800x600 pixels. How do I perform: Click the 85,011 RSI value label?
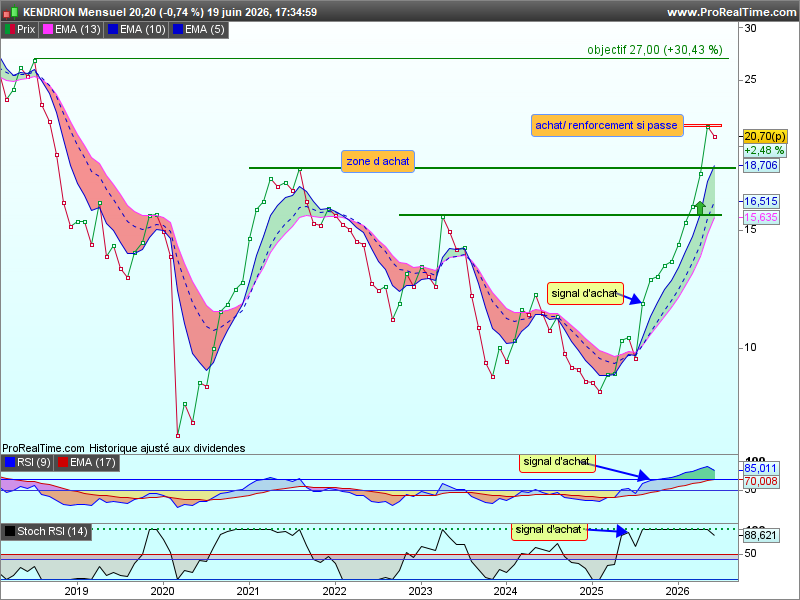[761, 468]
